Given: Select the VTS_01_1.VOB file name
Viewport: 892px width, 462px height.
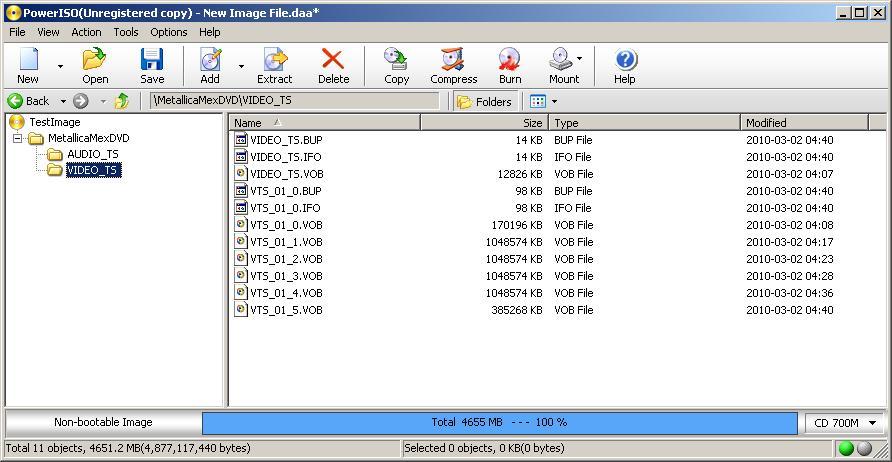Looking at the screenshot, I should pyautogui.click(x=286, y=242).
